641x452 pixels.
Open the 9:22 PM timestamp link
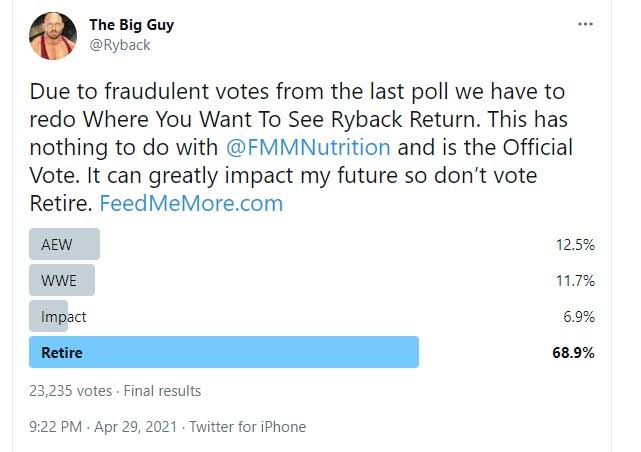56,427
